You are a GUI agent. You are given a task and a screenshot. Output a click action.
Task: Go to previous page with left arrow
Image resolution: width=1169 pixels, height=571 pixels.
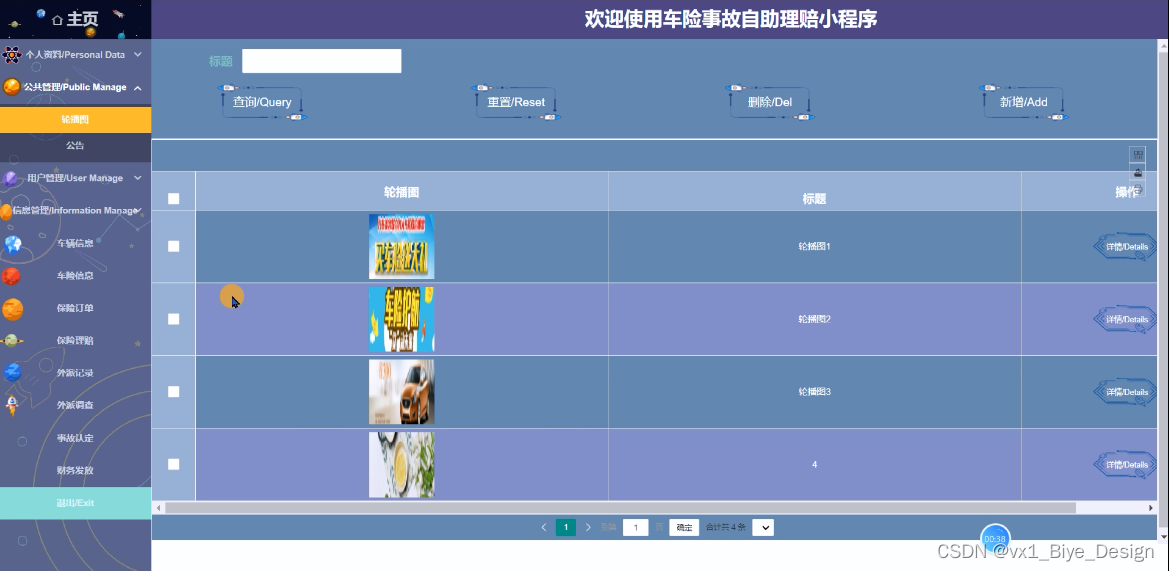click(x=543, y=527)
